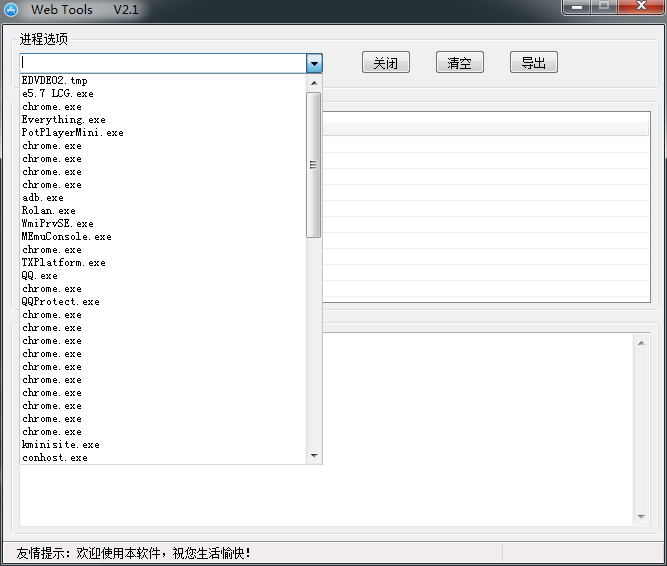Open the process combo box dropdown arrow
The image size is (667, 566).
tap(314, 63)
